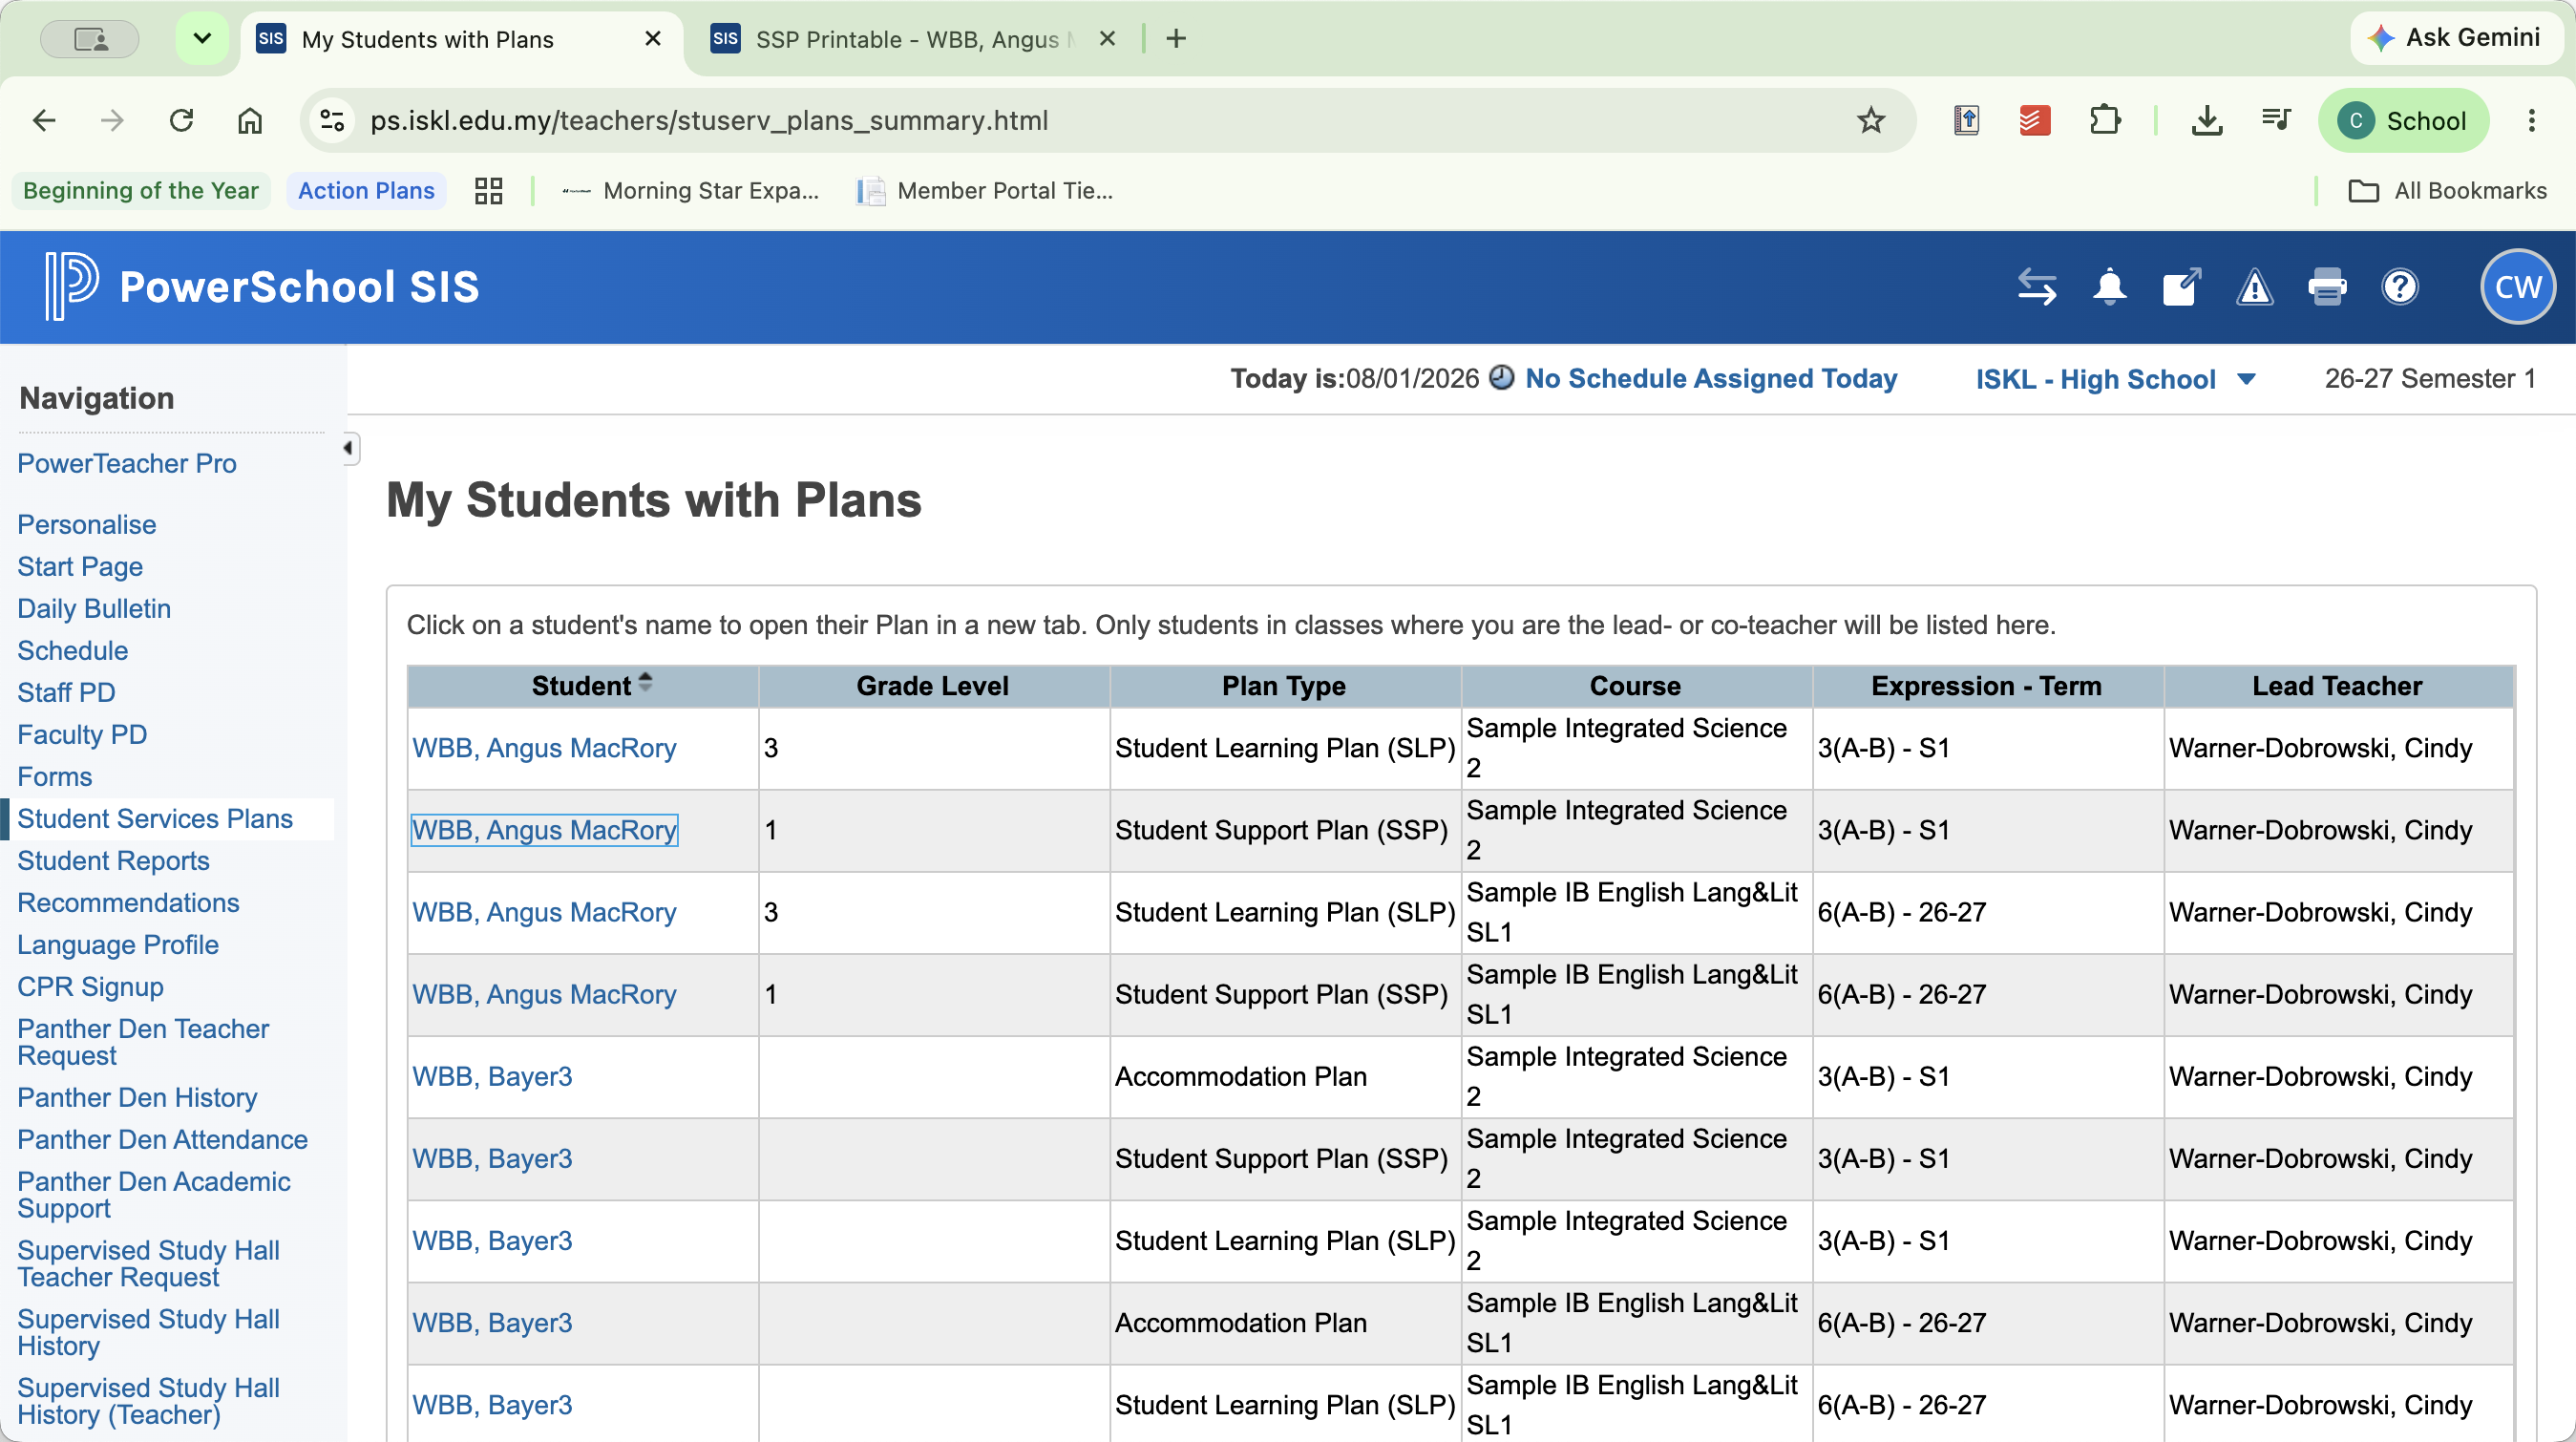Click No Schedule Assigned Today link
Screen dimensions: 2576x1442
[1711, 378]
